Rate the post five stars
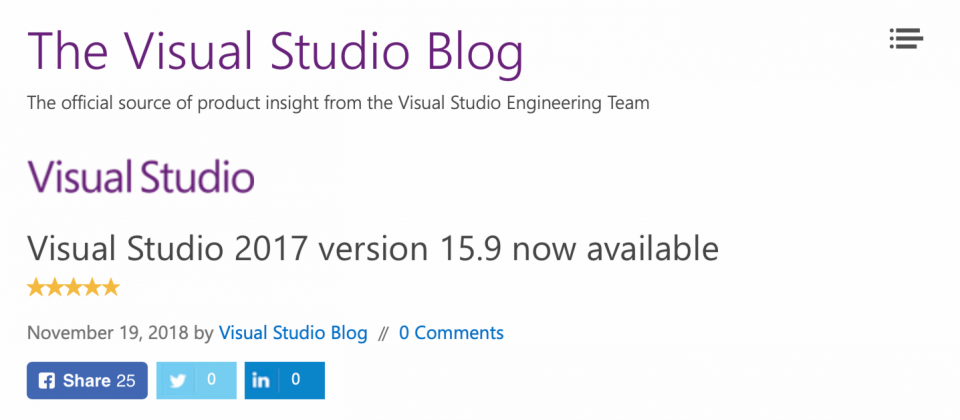This screenshot has height=420, width=960. tap(110, 288)
